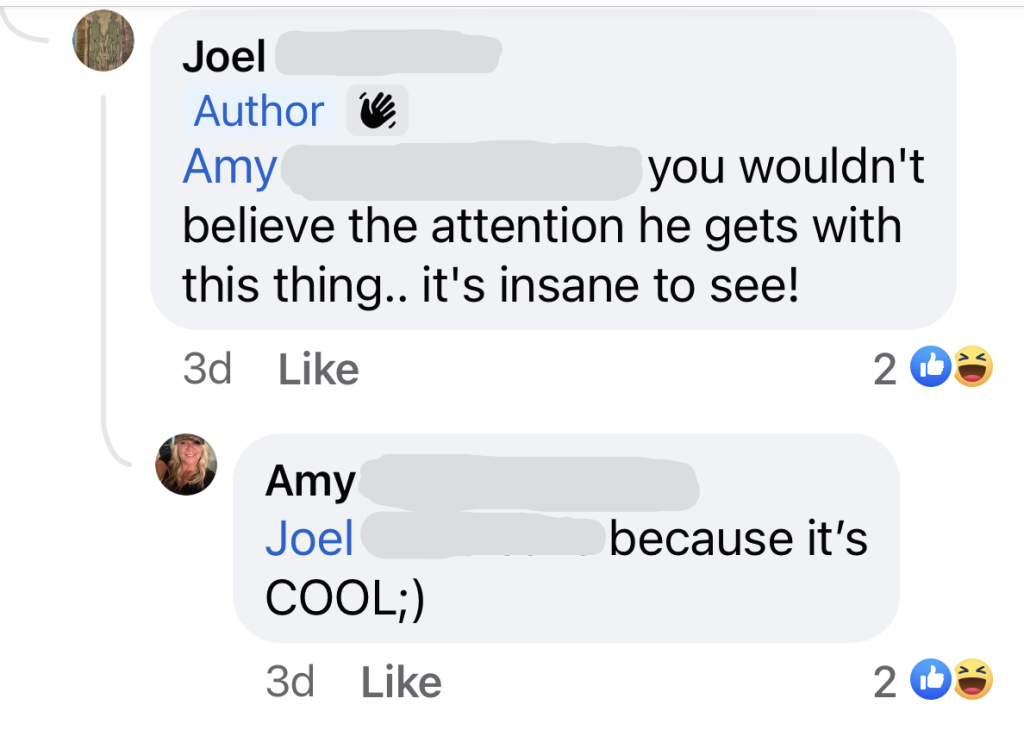1024x736 pixels.
Task: Open reaction count on Joel's comment
Action: 884,370
